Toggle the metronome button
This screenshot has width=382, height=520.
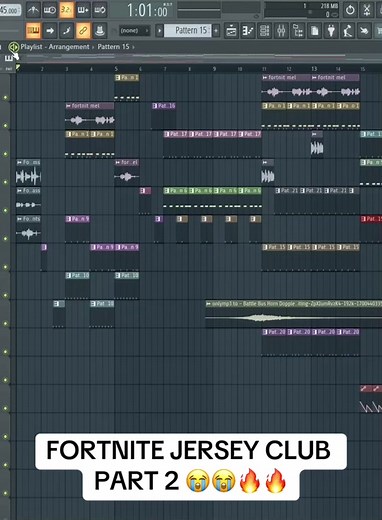[x=33, y=10]
